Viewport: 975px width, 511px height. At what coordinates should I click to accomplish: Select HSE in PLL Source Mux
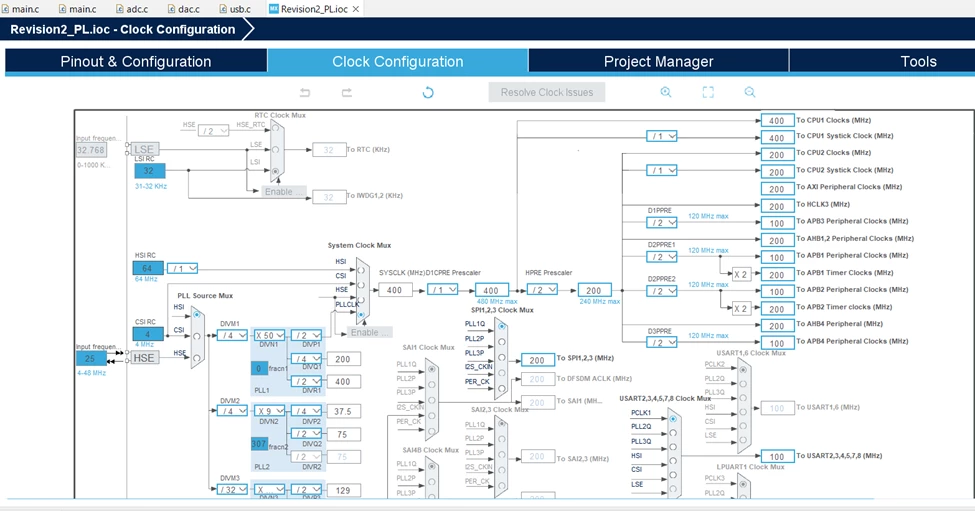(196, 357)
